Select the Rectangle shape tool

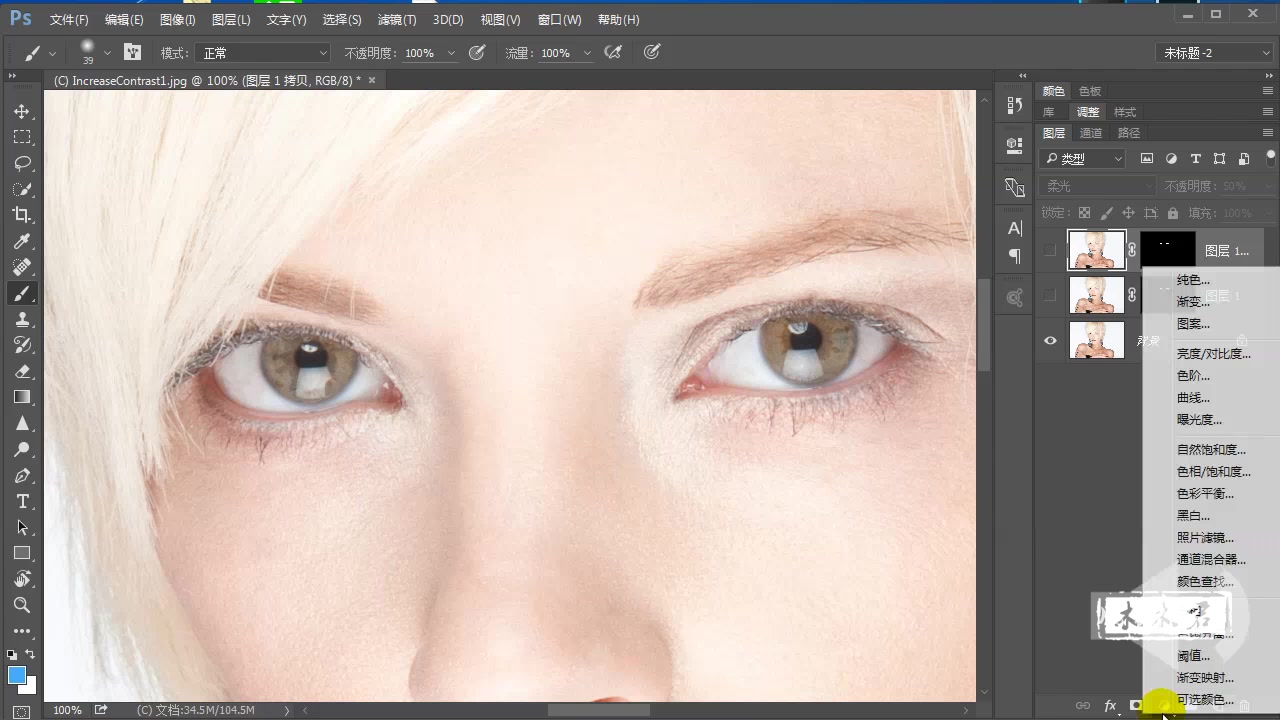22,553
